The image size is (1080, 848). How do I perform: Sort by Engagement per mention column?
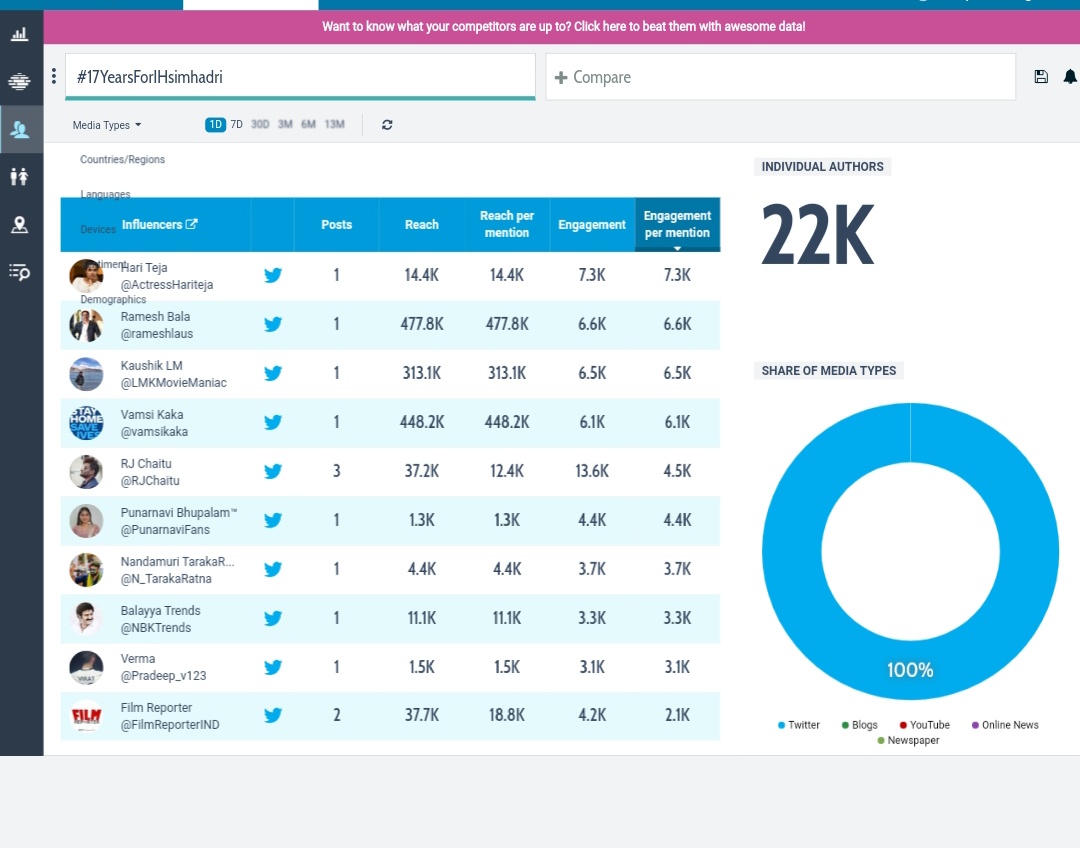tap(677, 225)
